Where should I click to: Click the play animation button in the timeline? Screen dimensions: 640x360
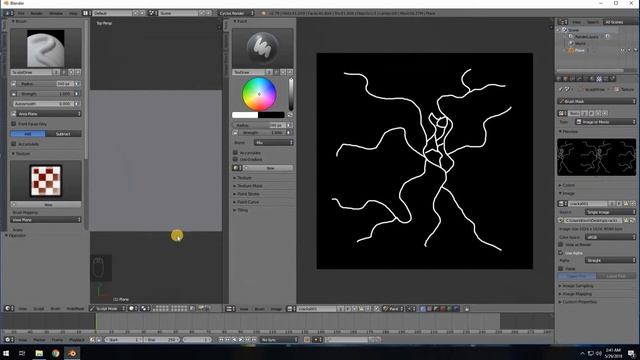pyautogui.click(x=241, y=340)
